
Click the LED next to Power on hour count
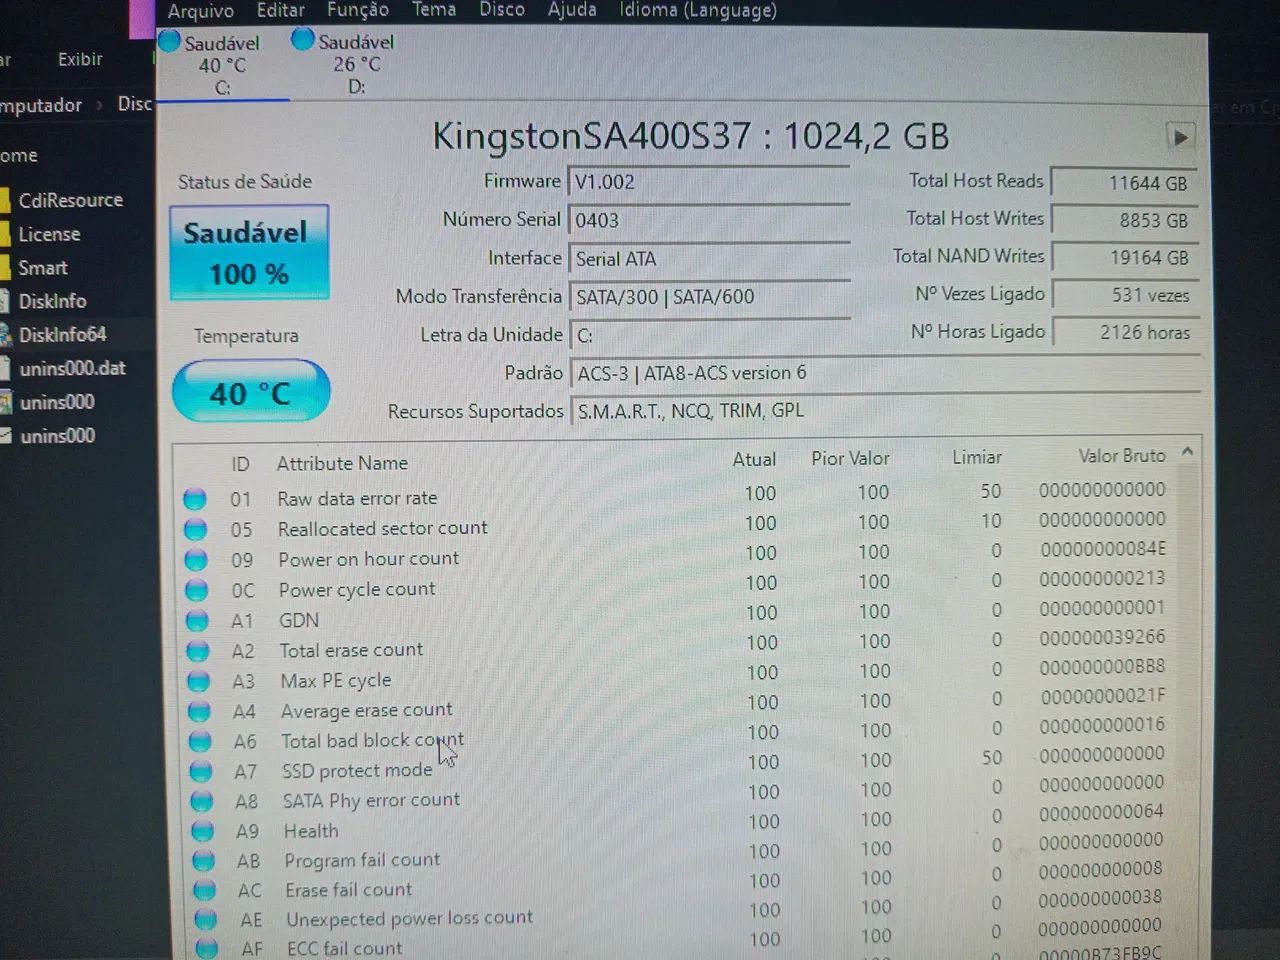[x=196, y=559]
